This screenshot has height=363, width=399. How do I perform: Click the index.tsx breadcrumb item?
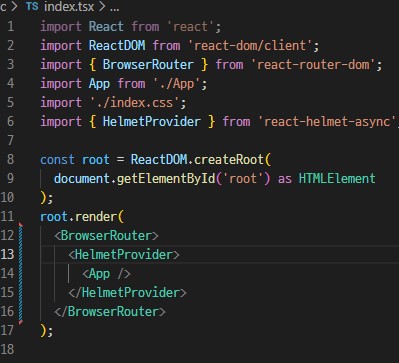click(69, 7)
